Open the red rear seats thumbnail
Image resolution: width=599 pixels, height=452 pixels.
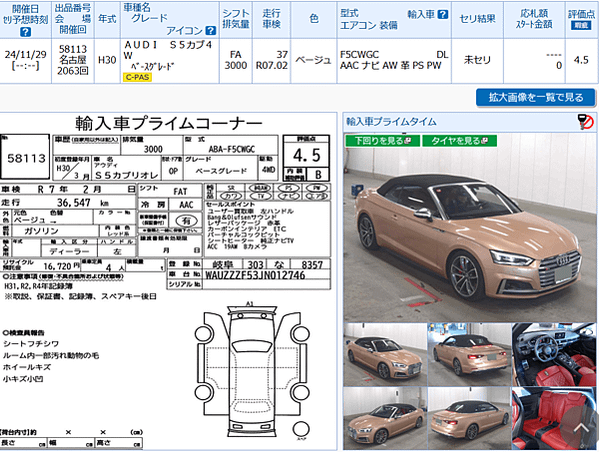pyautogui.click(x=554, y=418)
